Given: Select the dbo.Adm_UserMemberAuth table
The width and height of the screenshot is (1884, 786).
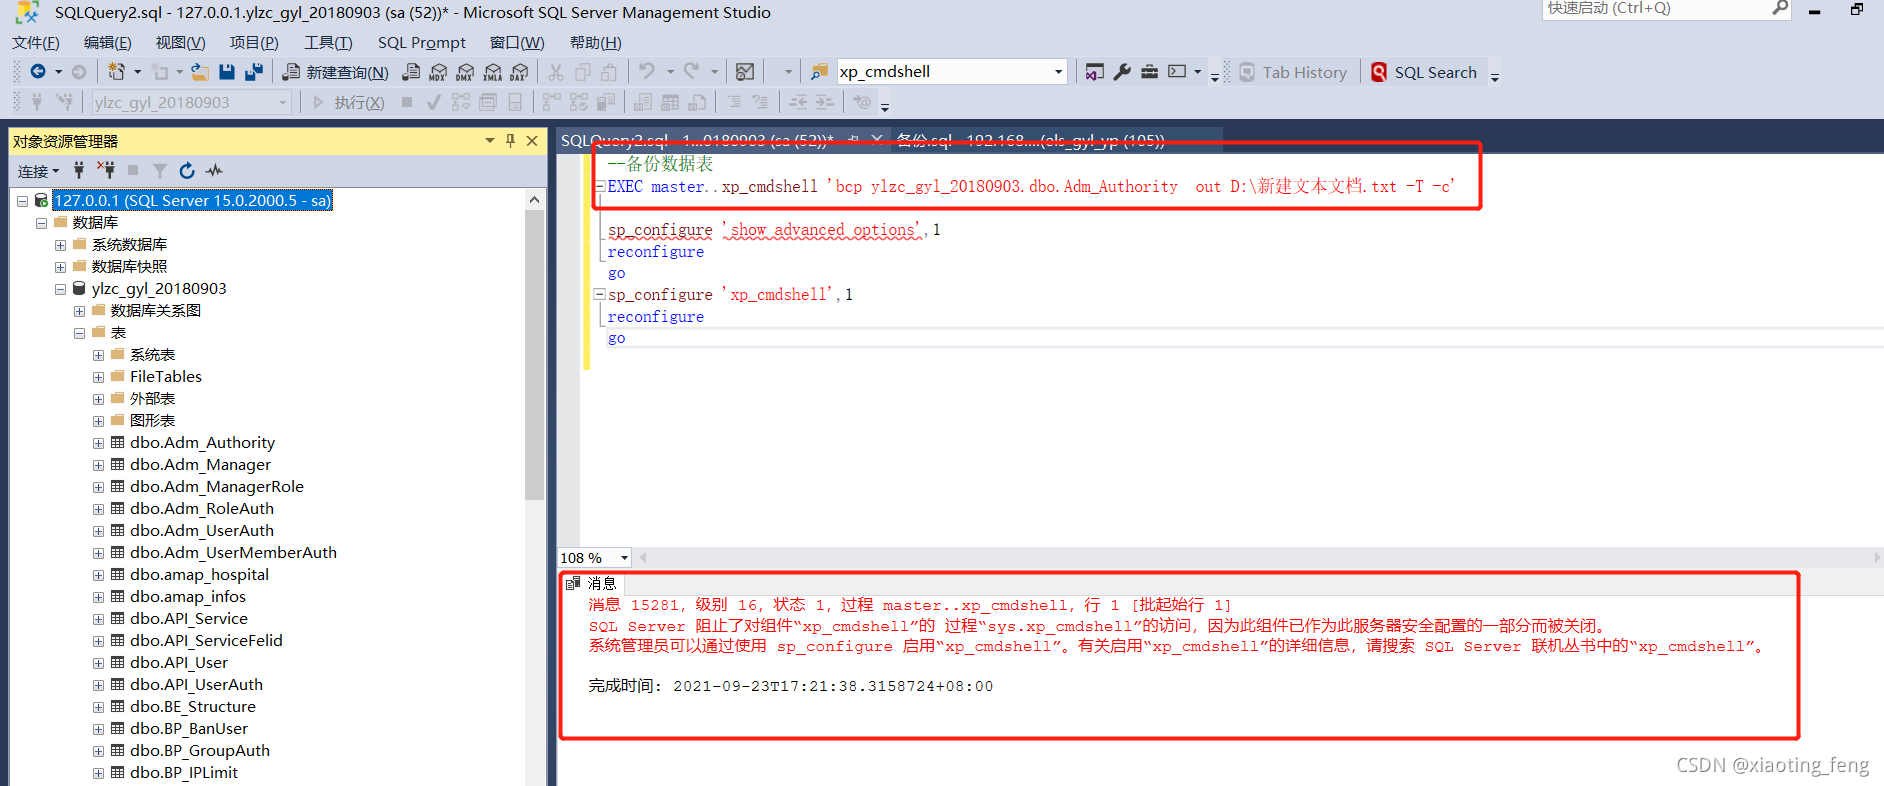Looking at the screenshot, I should (x=233, y=553).
